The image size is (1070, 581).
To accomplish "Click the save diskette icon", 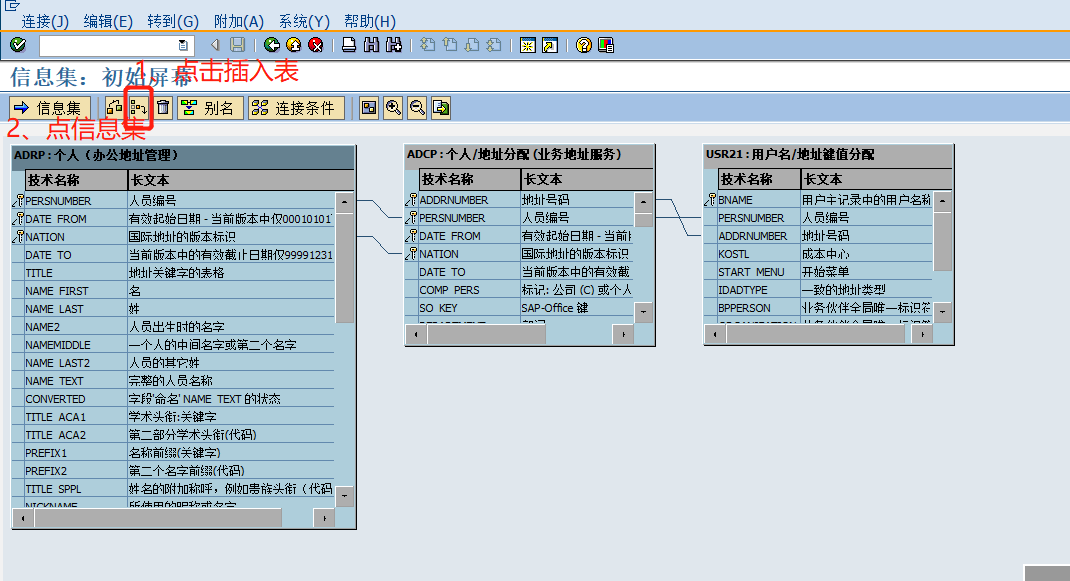I will (x=238, y=44).
